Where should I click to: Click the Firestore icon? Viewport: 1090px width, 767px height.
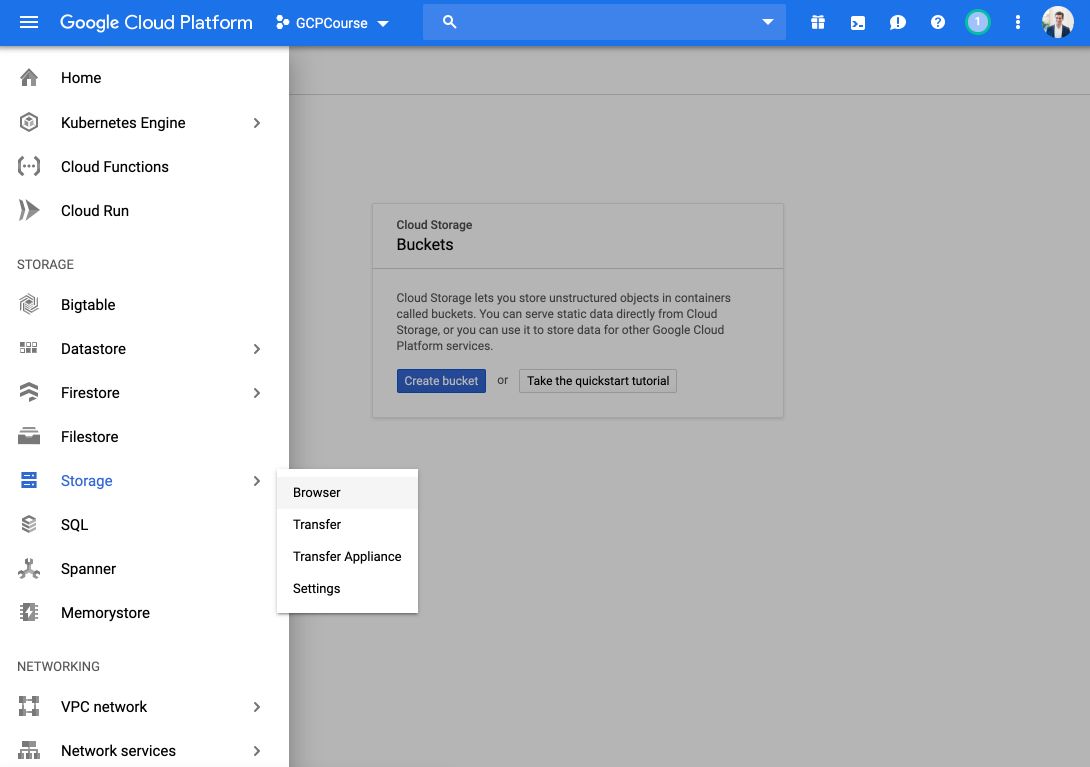point(29,392)
